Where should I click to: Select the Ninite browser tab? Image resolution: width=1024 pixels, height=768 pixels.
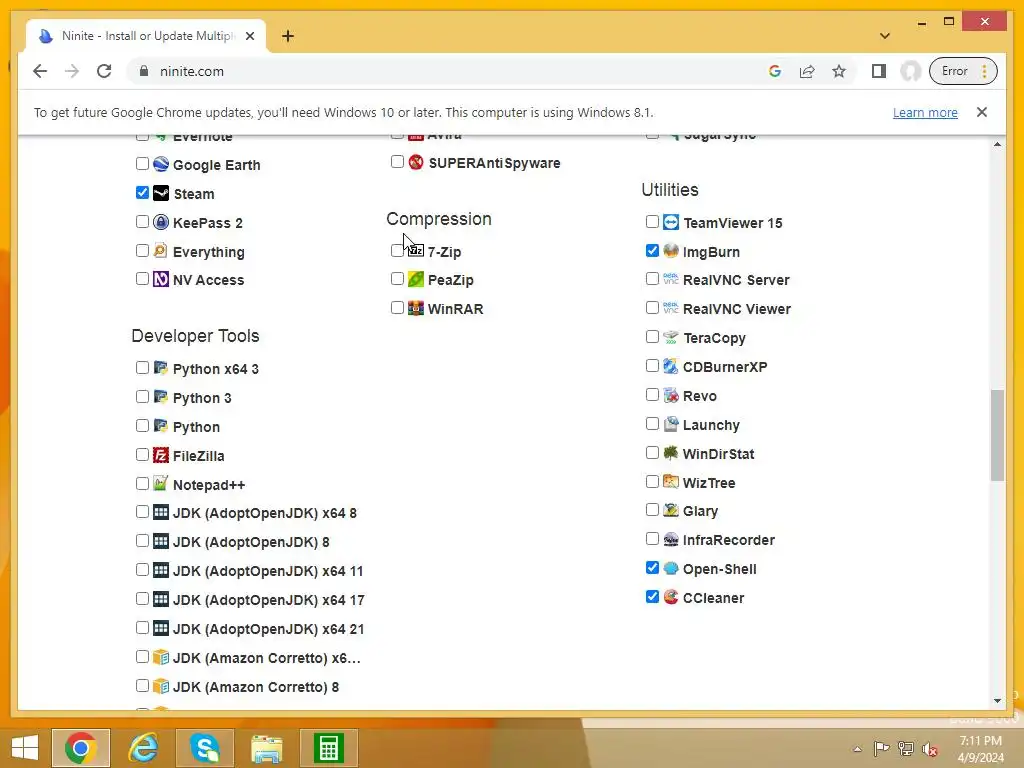146,36
